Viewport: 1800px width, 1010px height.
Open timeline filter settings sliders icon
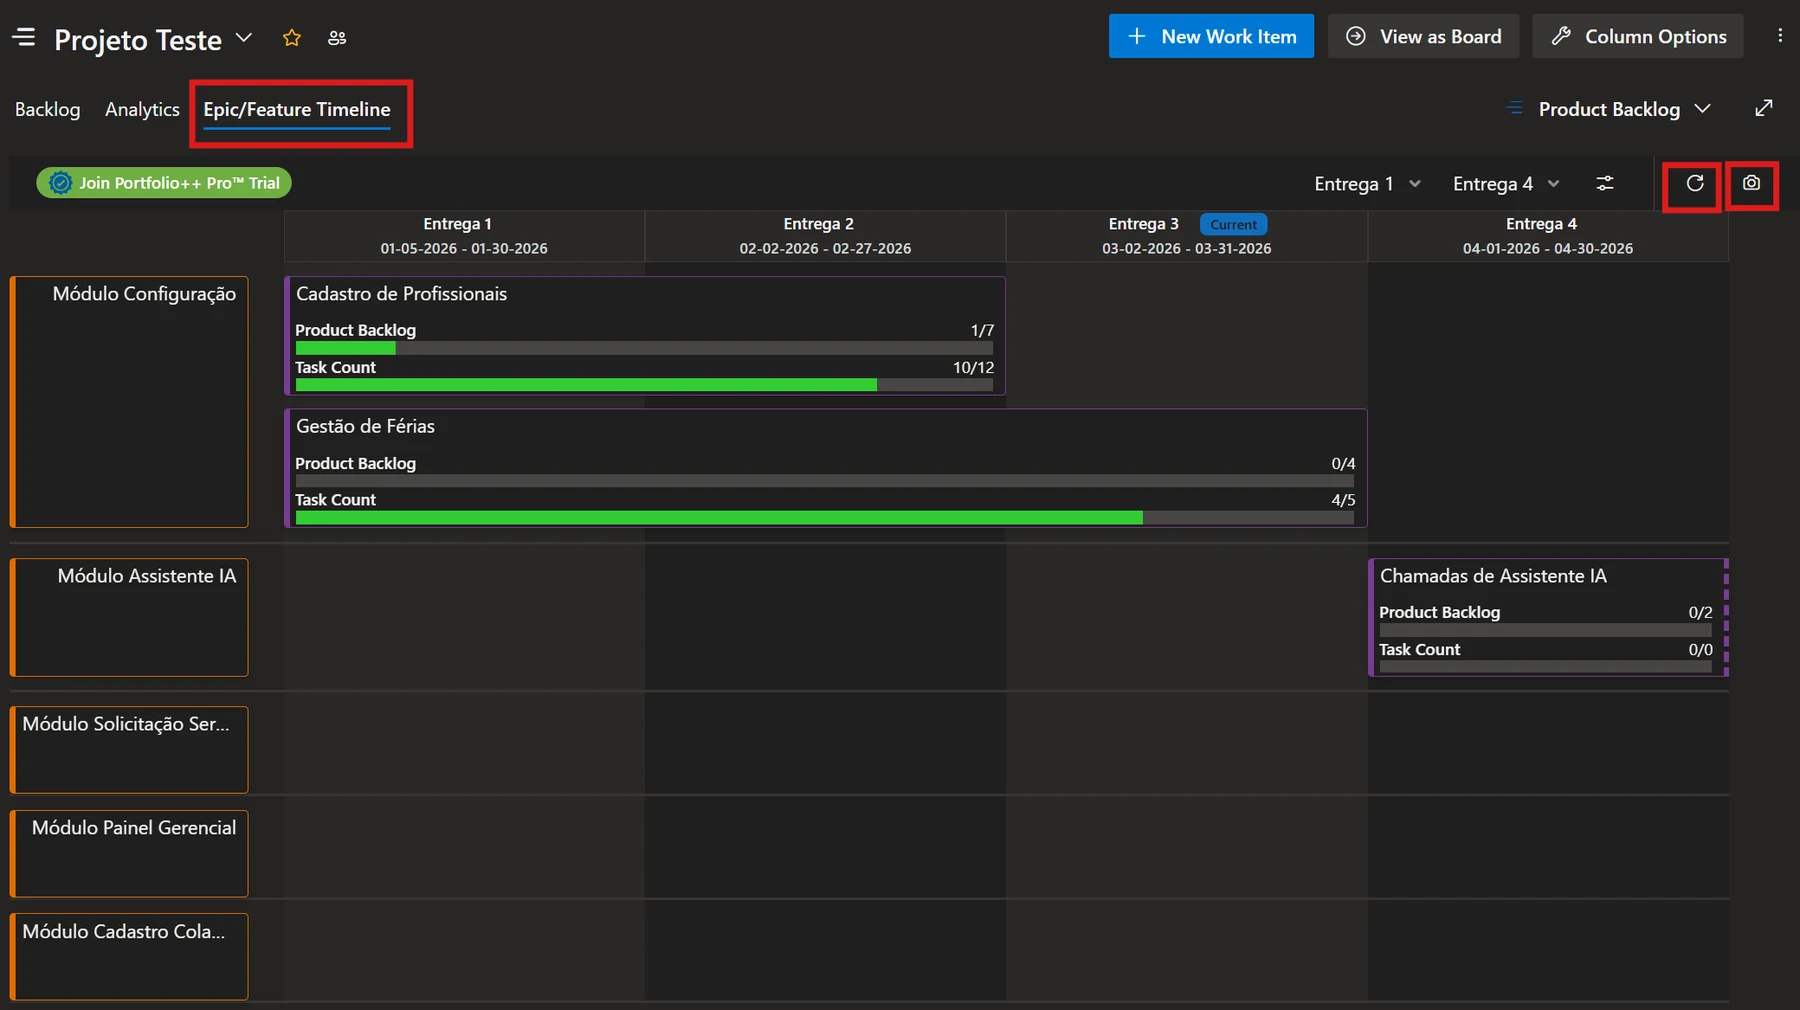tap(1604, 183)
